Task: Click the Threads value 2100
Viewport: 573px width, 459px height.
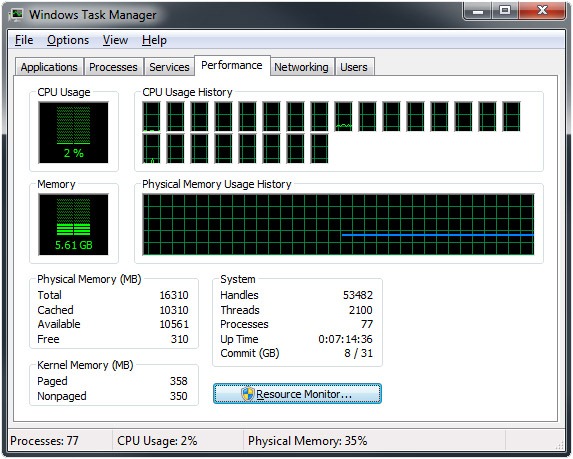Action: click(x=360, y=310)
